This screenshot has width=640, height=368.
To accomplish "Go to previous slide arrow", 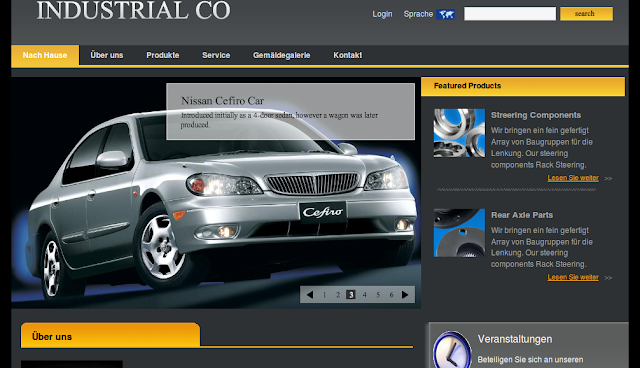I will tap(310, 295).
